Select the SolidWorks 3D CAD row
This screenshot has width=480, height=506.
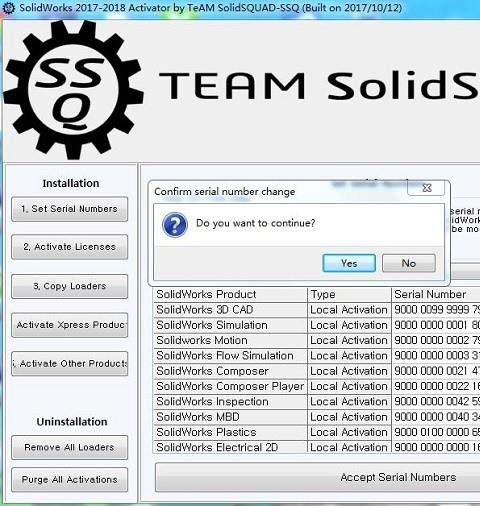tap(317, 310)
